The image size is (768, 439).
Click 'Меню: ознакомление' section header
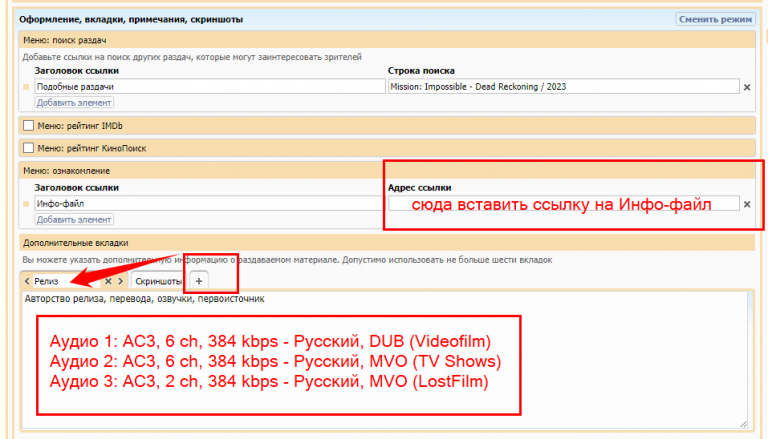pyautogui.click(x=387, y=171)
